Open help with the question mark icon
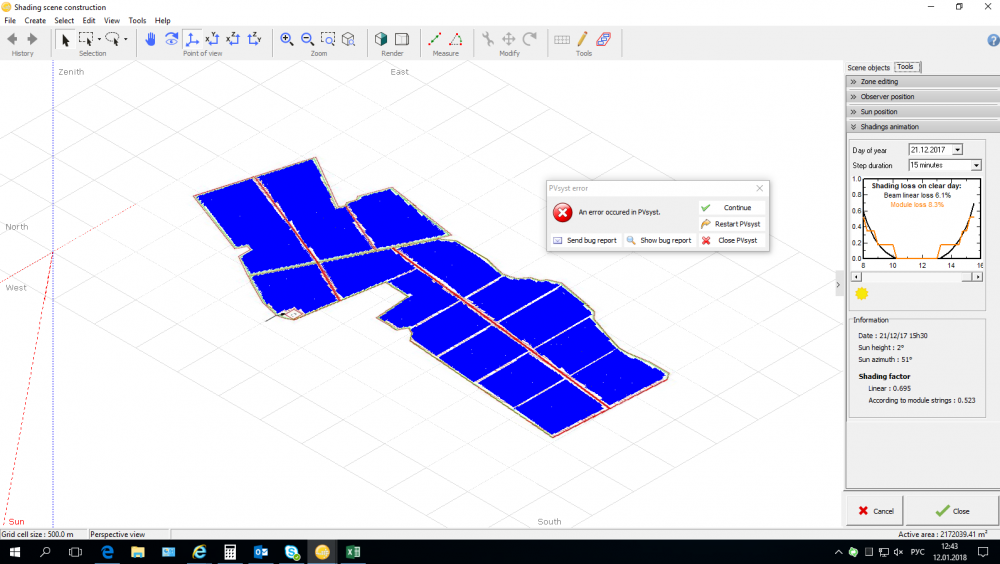 coord(993,40)
